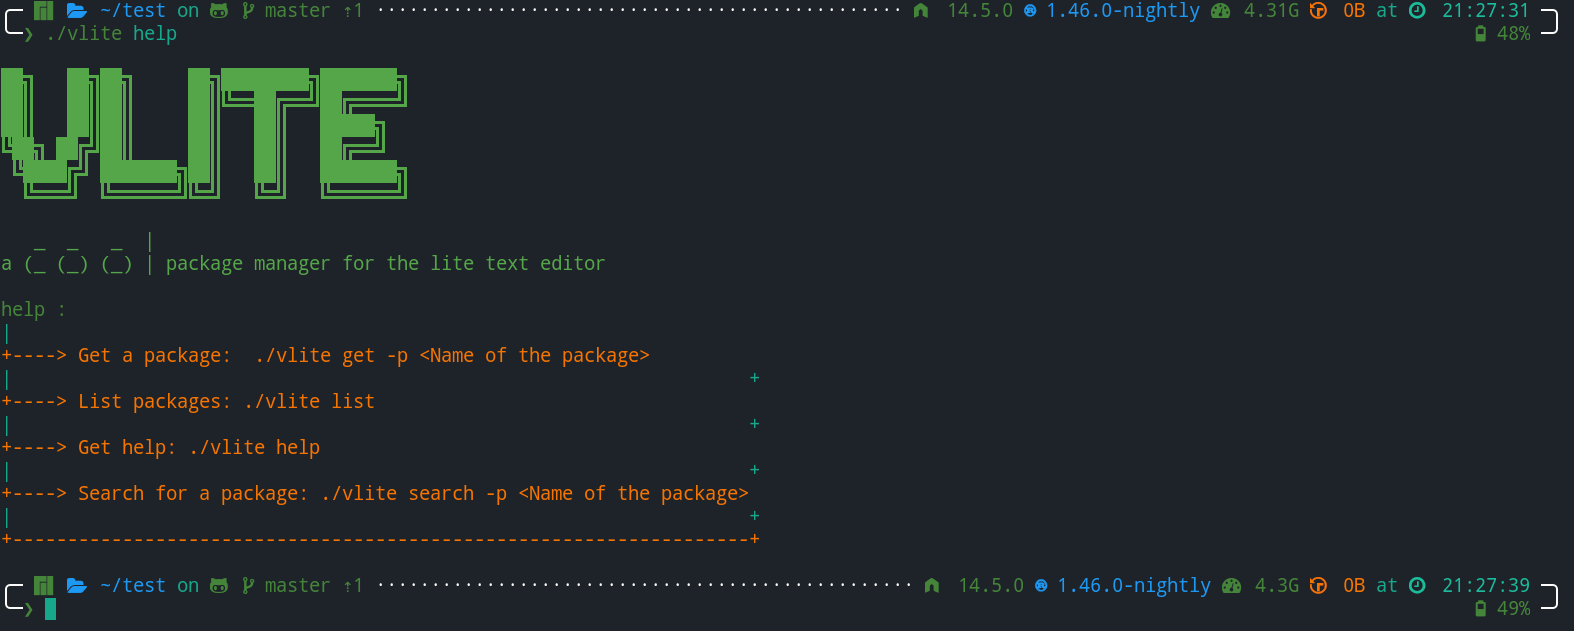Click the clock icon beside 21:27:31
Image resolution: width=1574 pixels, height=631 pixels.
(1417, 11)
